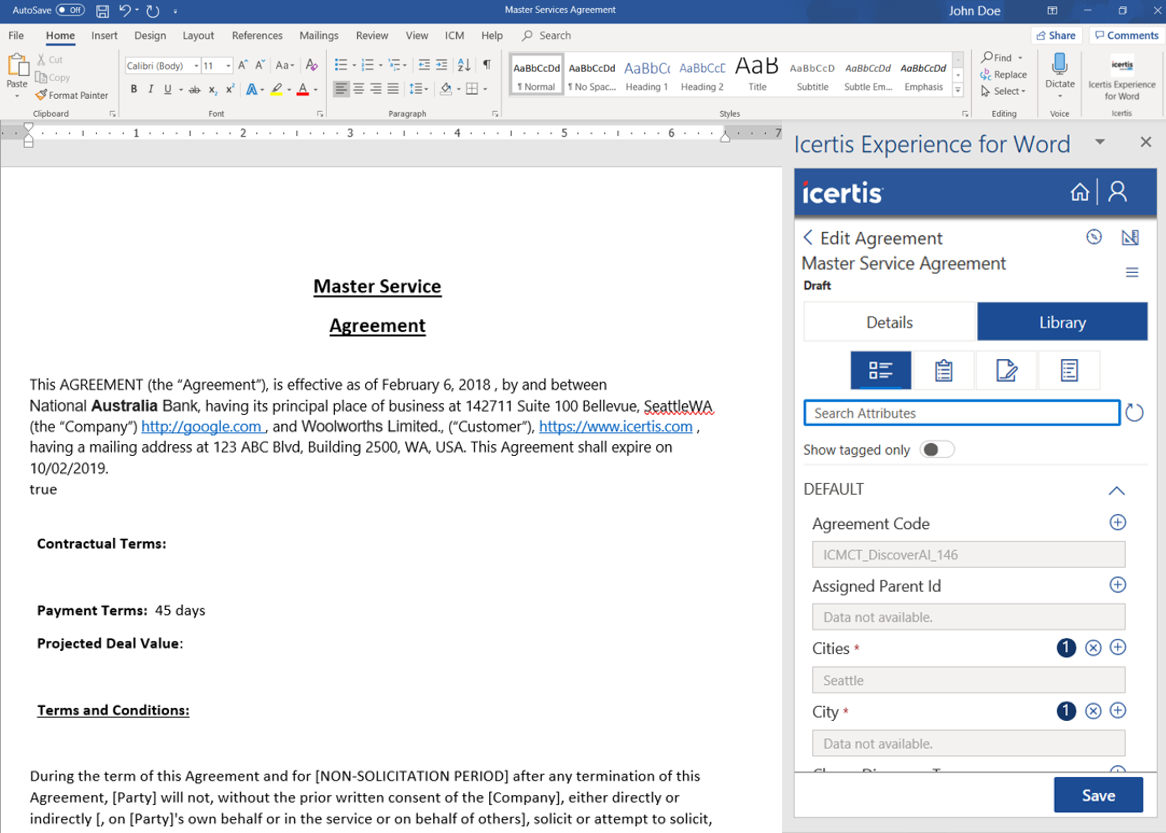Click the Search Attributes field
Screen dimensions: 1166x833
[962, 413]
